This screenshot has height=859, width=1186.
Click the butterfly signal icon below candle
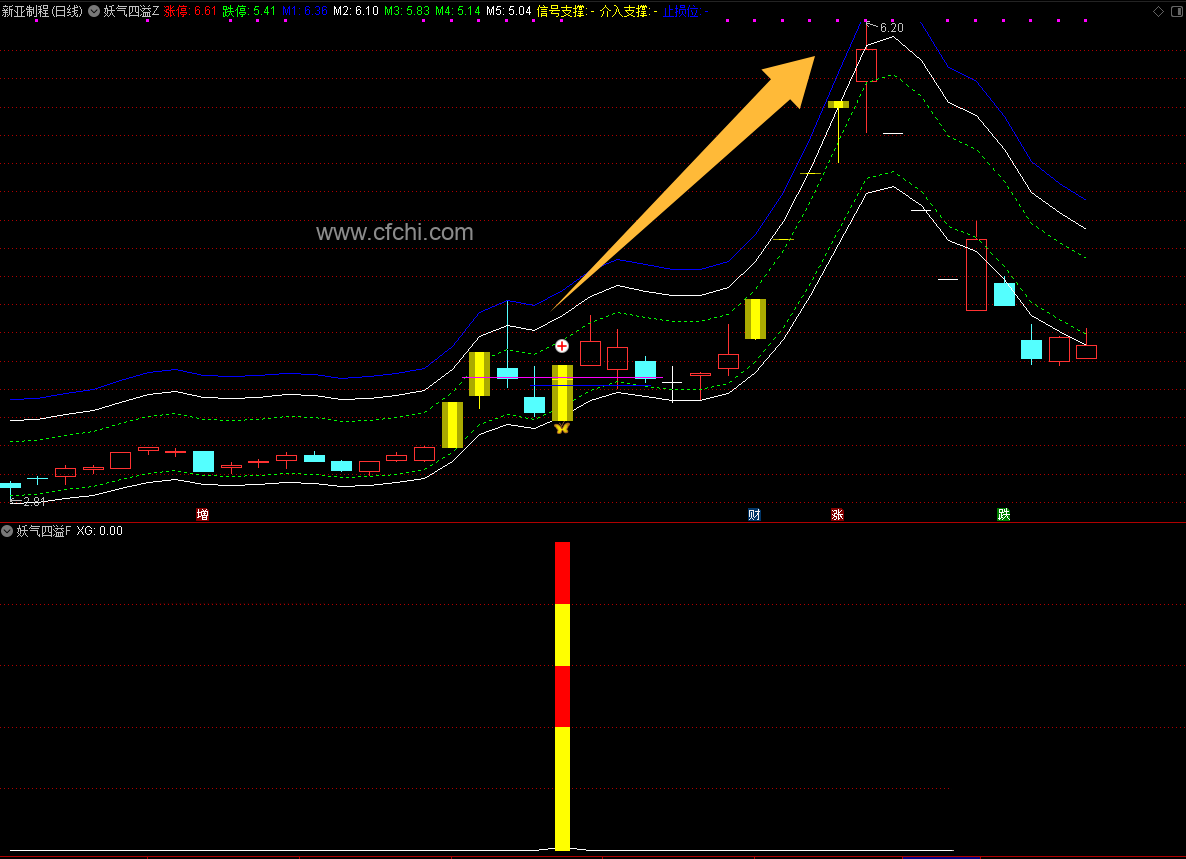pos(562,429)
